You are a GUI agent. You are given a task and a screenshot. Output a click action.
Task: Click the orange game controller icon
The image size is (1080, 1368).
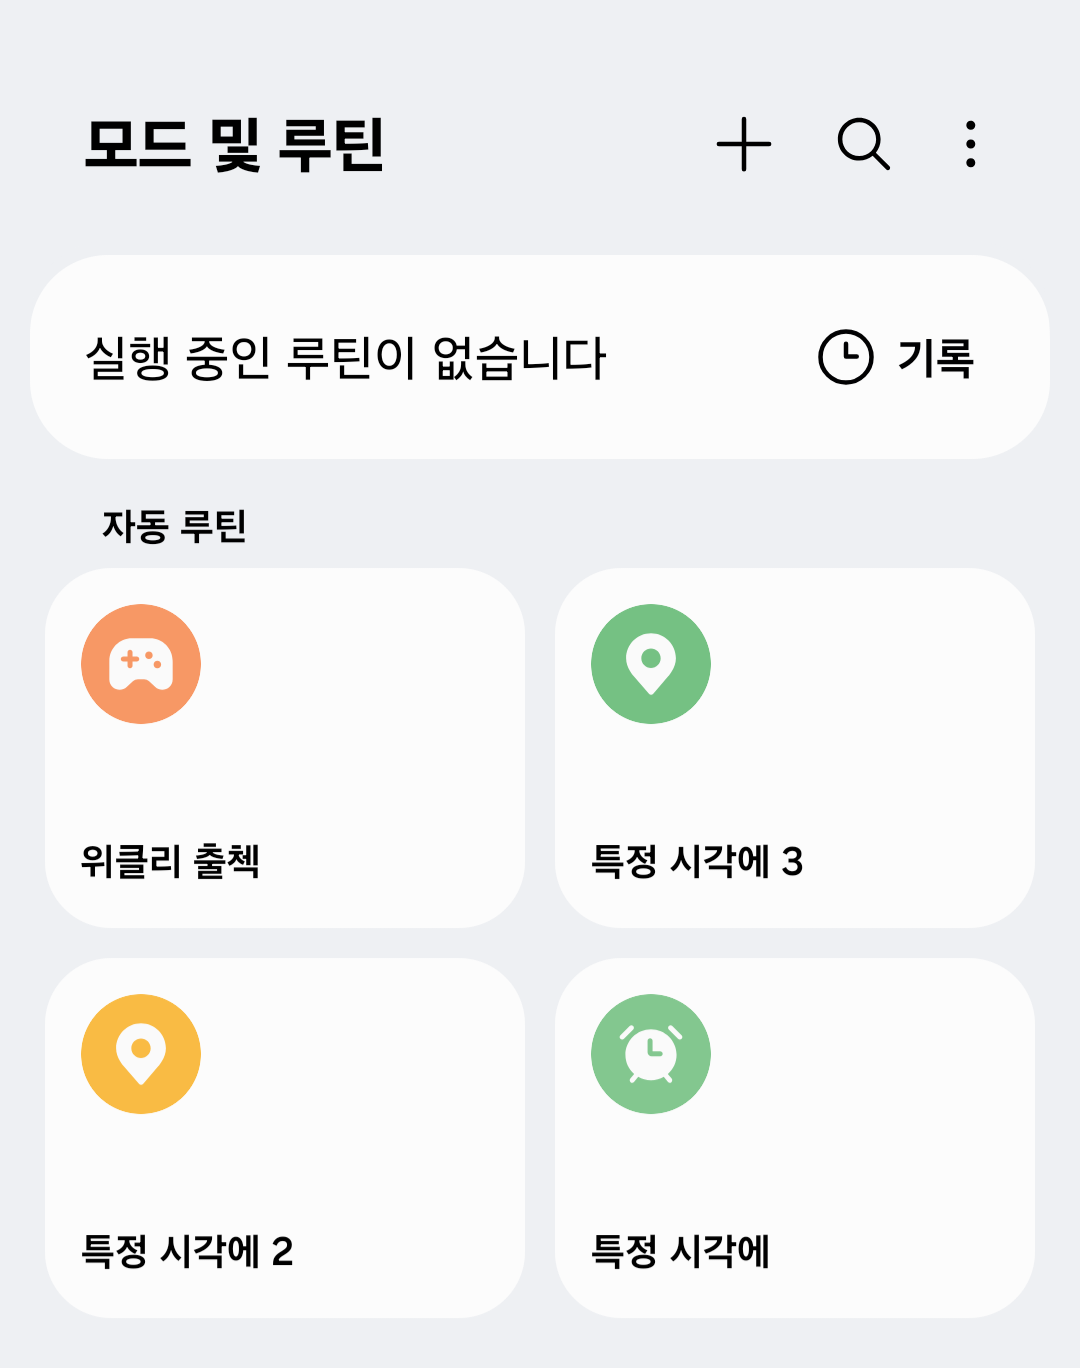coord(141,664)
